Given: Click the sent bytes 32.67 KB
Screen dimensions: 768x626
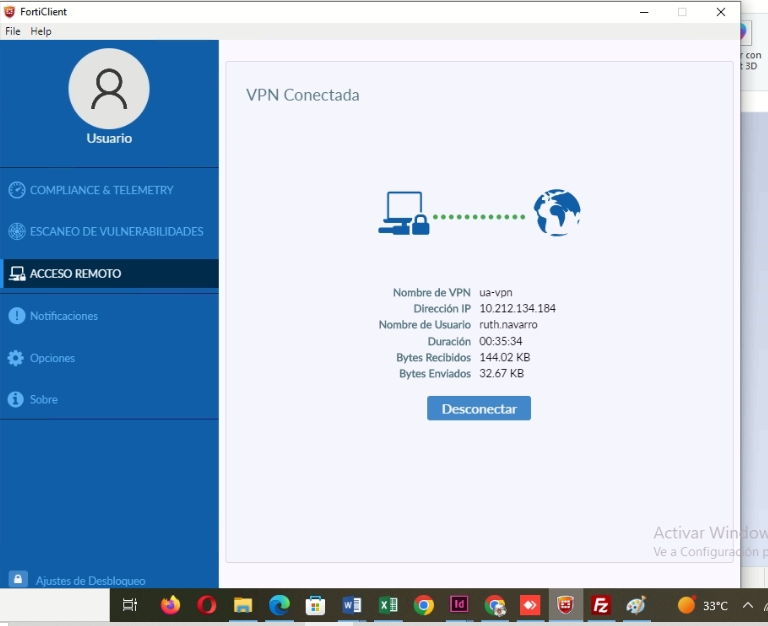Looking at the screenshot, I should point(502,374).
